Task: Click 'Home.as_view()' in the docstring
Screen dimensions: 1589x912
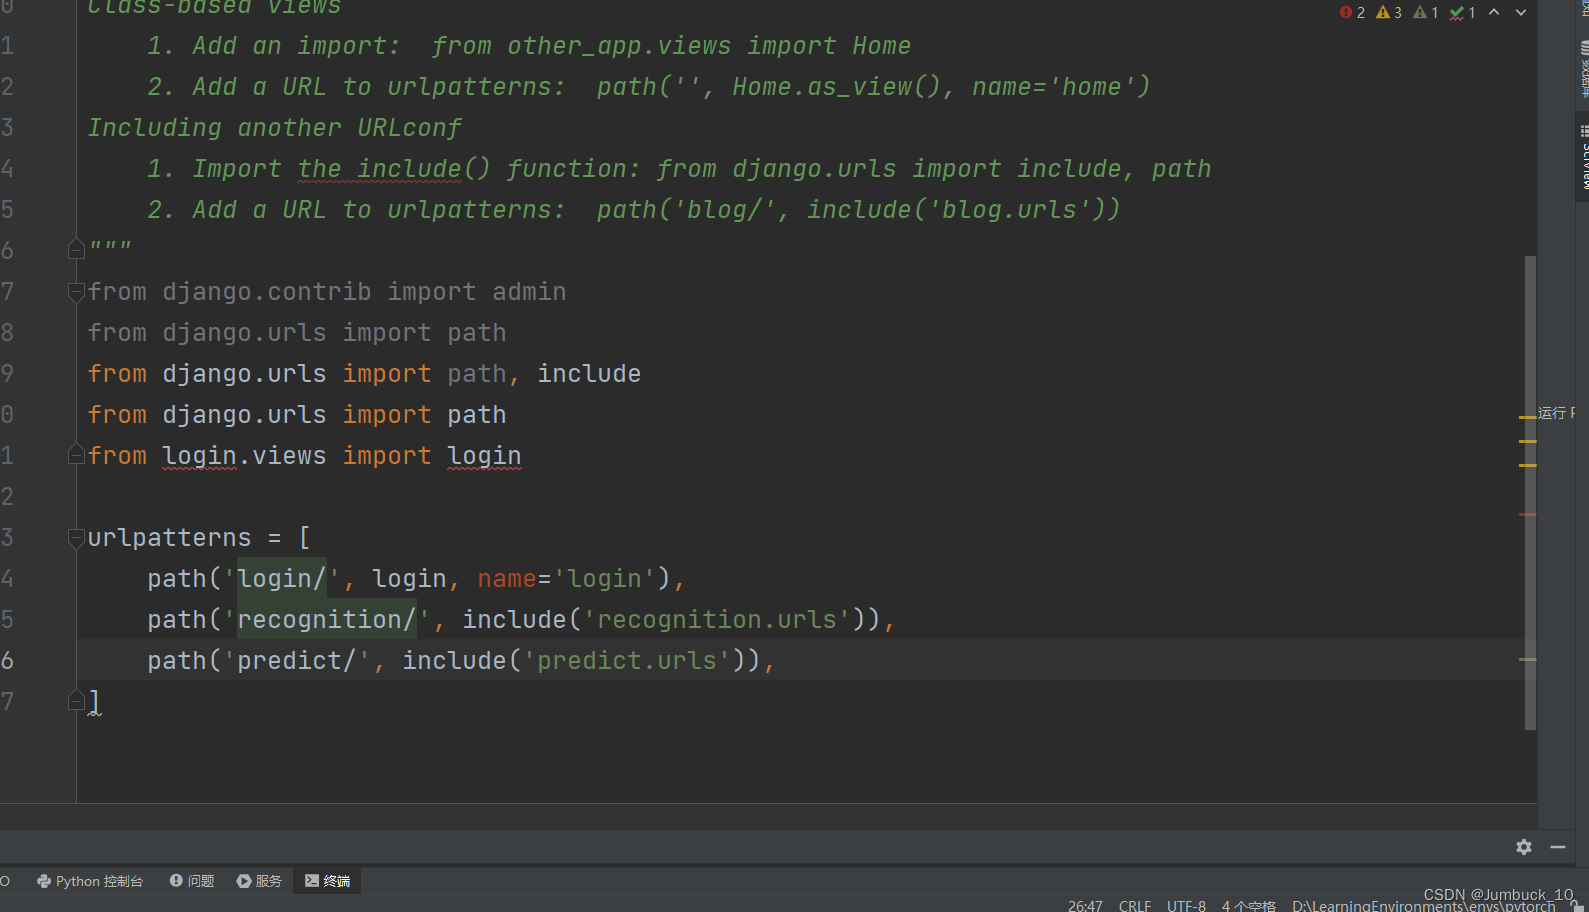Action: (x=837, y=87)
